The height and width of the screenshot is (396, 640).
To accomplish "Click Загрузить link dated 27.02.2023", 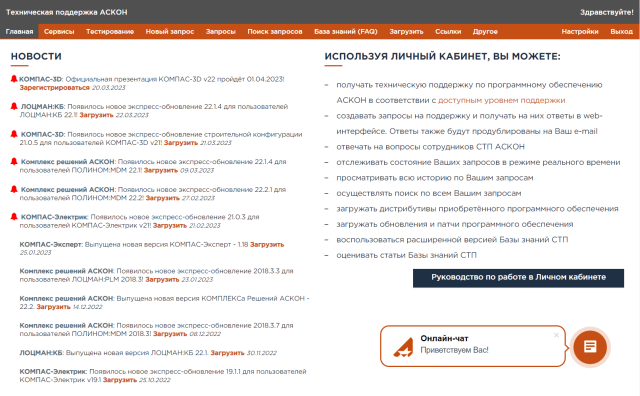I will point(162,198).
